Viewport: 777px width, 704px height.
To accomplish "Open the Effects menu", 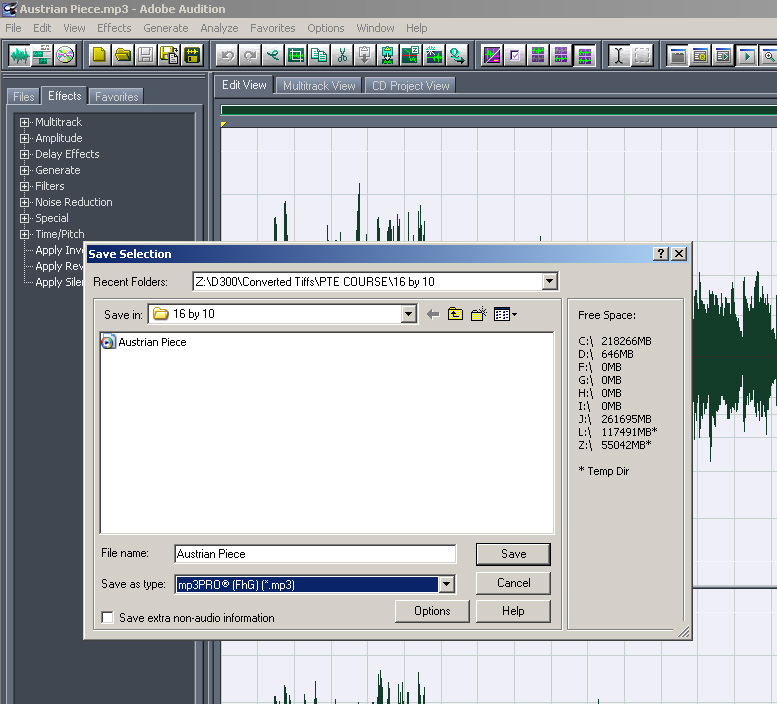I will click(x=114, y=28).
